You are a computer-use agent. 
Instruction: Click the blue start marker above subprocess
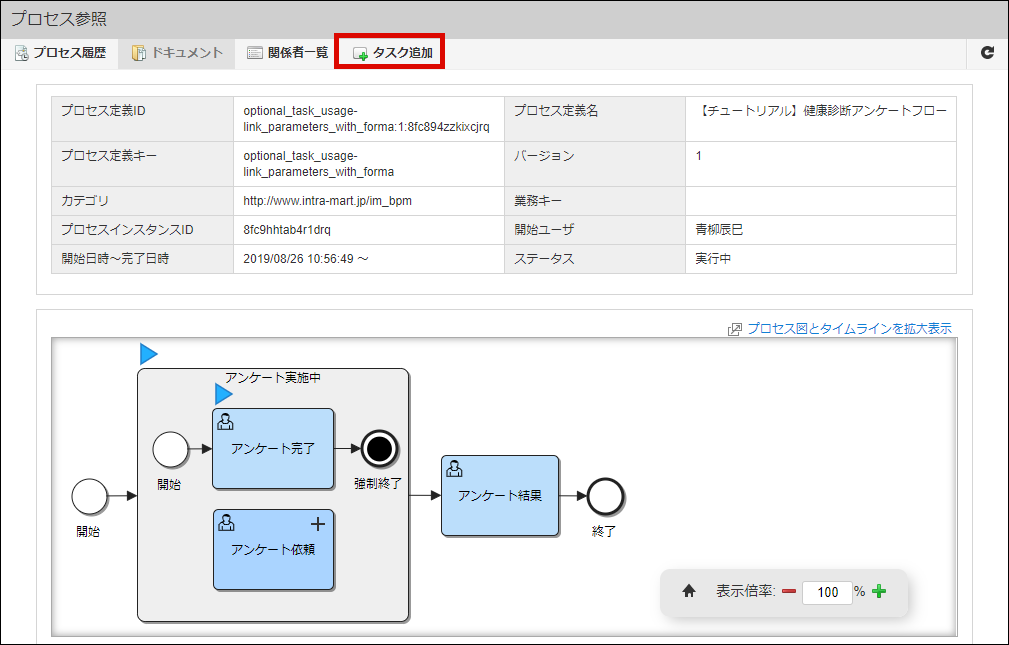click(148, 353)
